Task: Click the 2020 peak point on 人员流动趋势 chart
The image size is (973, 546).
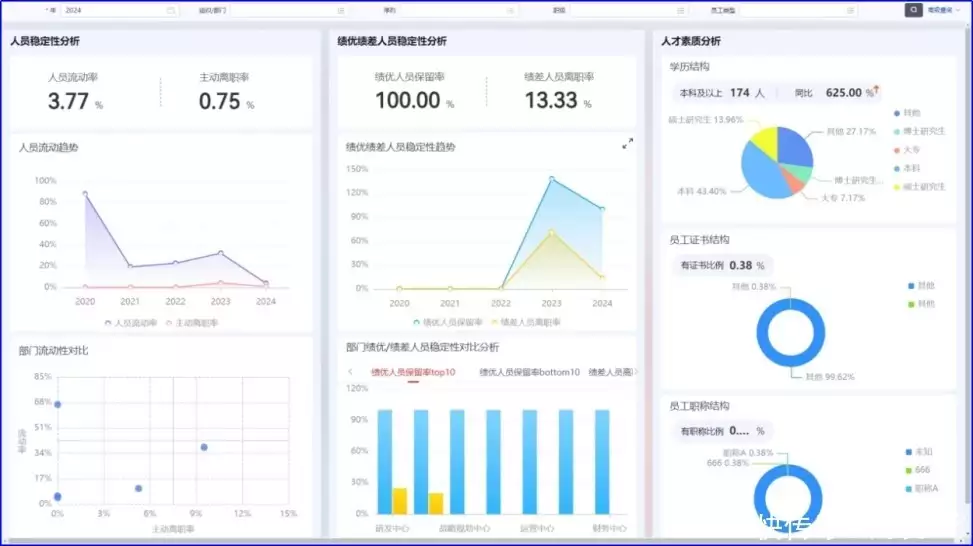Action: [85, 194]
